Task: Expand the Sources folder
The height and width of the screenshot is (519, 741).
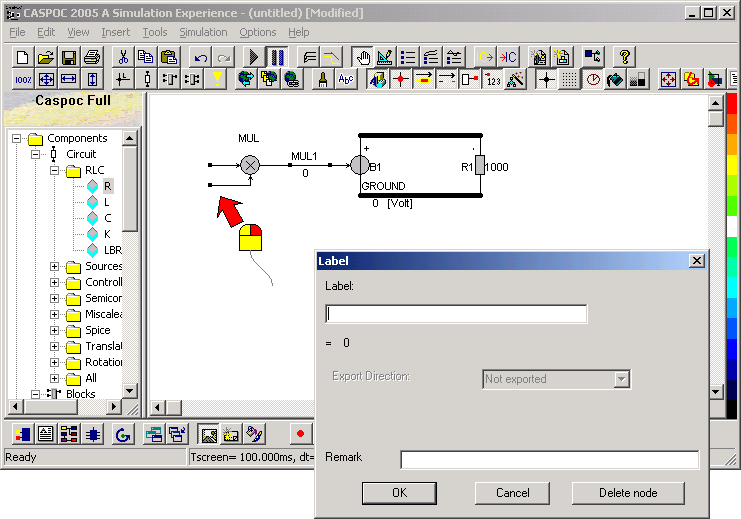Action: tap(54, 267)
